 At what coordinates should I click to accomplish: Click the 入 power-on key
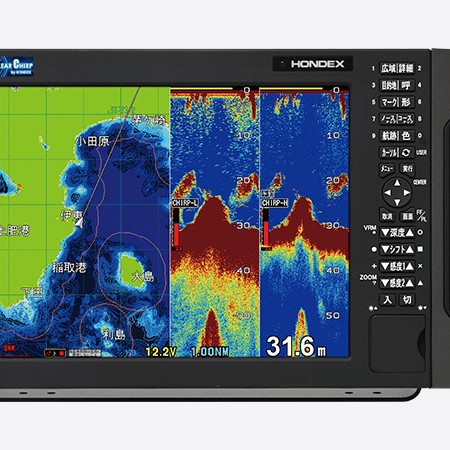click(x=387, y=300)
